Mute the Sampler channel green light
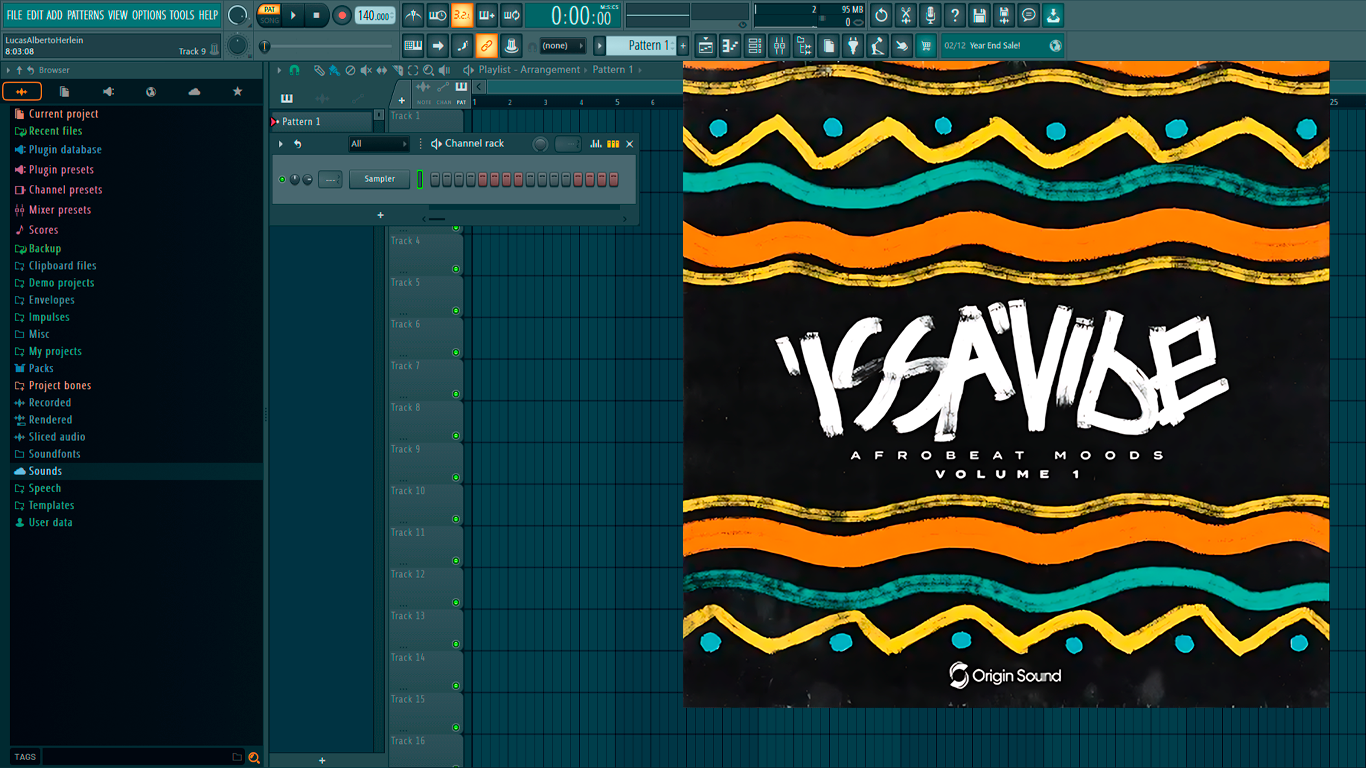This screenshot has height=768, width=1366. pos(282,179)
